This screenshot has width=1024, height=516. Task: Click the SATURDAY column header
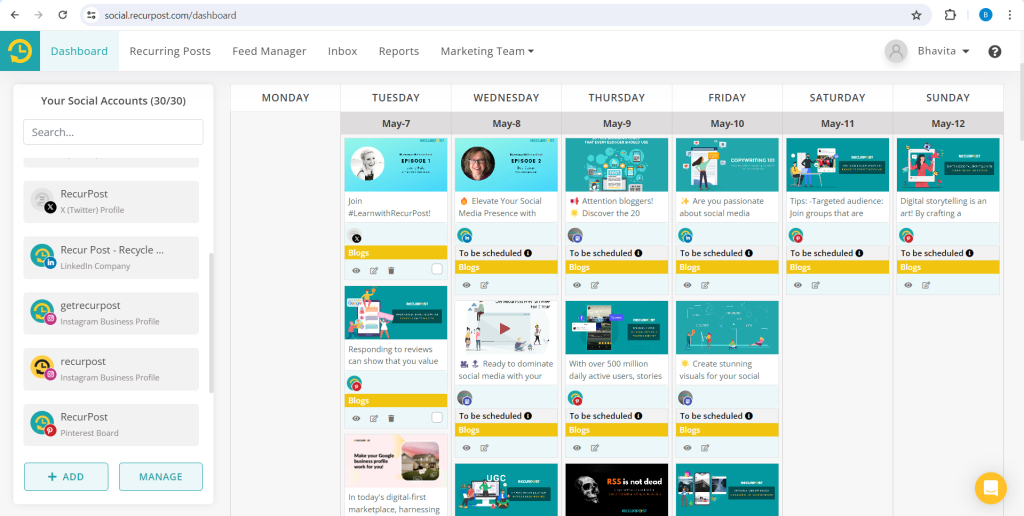[x=837, y=98]
